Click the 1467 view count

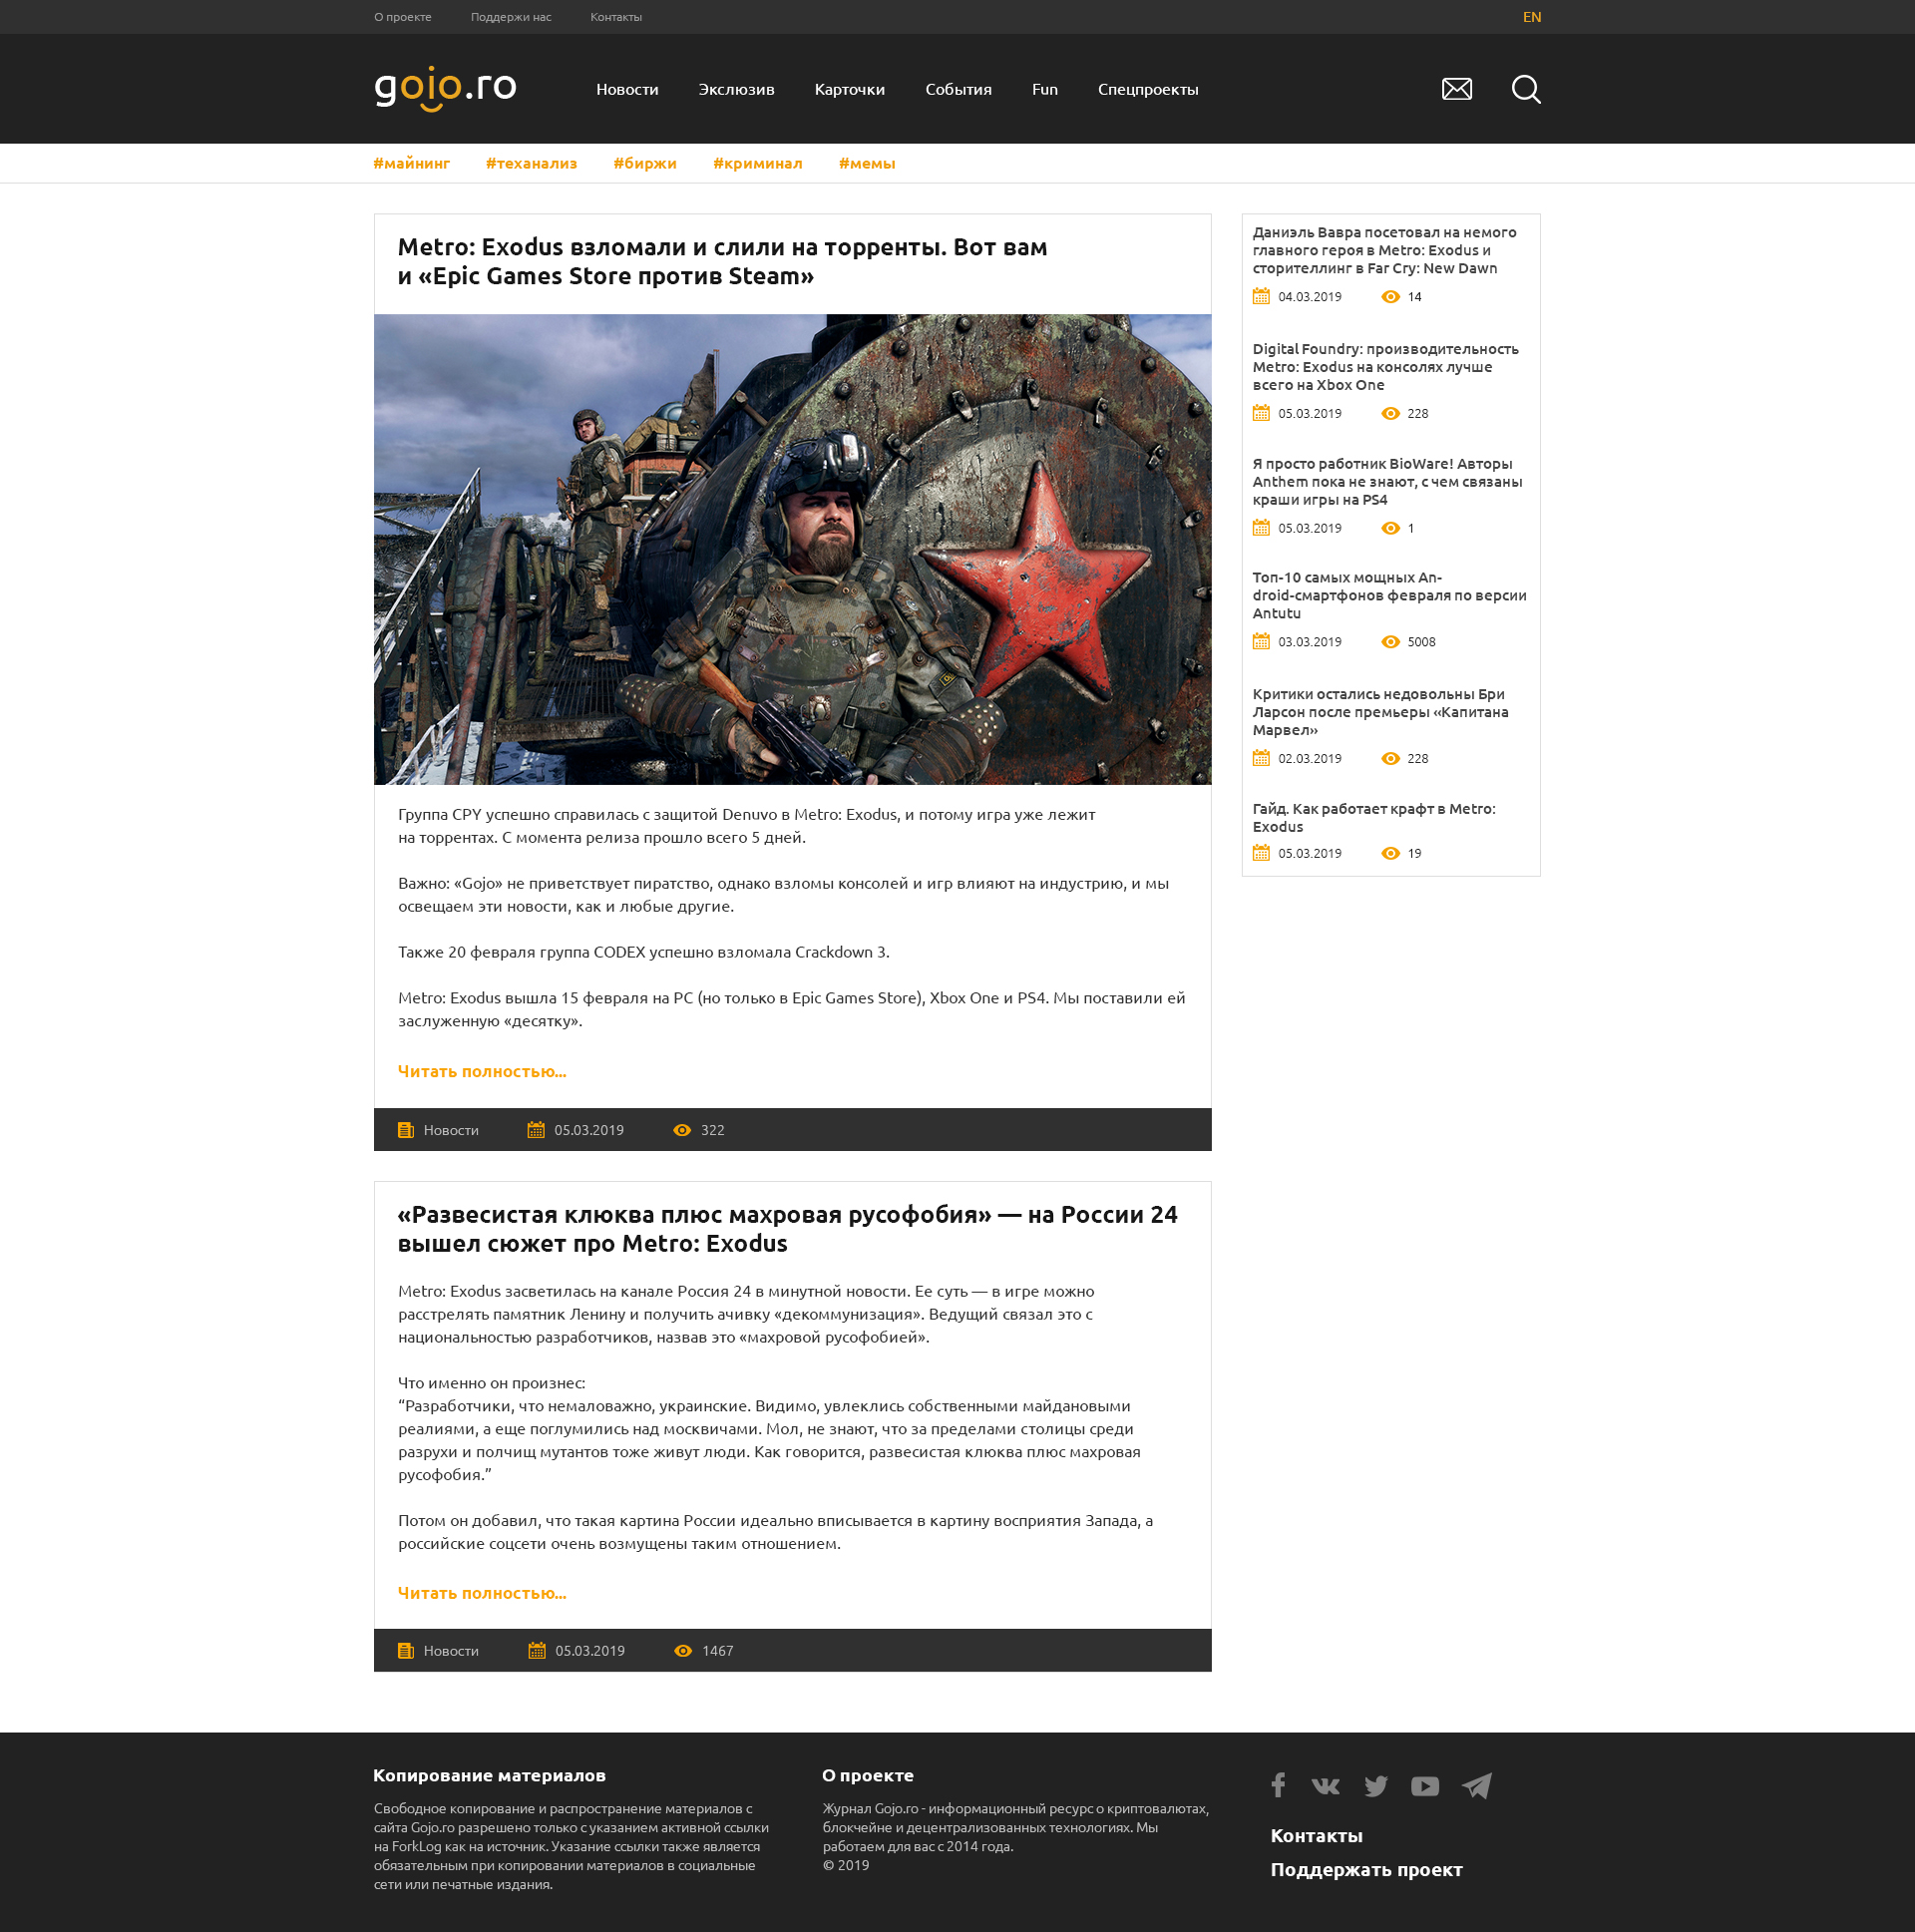point(718,1651)
